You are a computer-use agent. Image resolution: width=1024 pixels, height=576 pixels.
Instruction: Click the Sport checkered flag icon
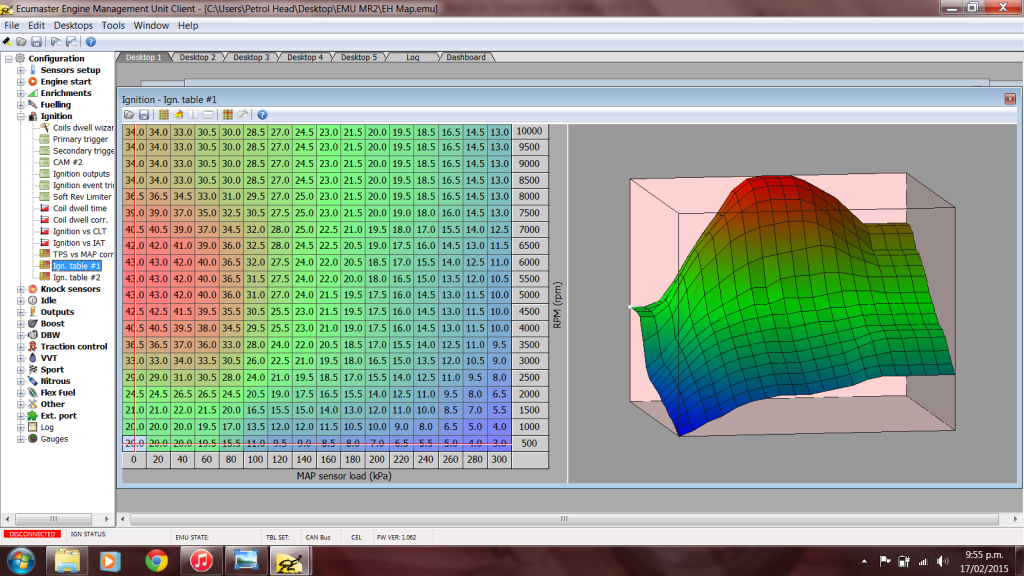[x=33, y=370]
